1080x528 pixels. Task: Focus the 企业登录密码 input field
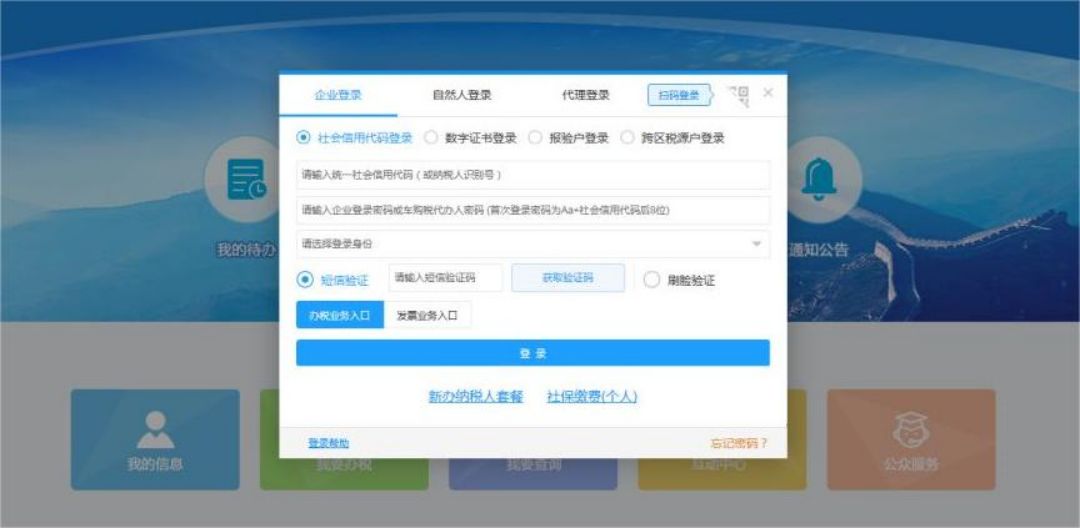pos(533,210)
